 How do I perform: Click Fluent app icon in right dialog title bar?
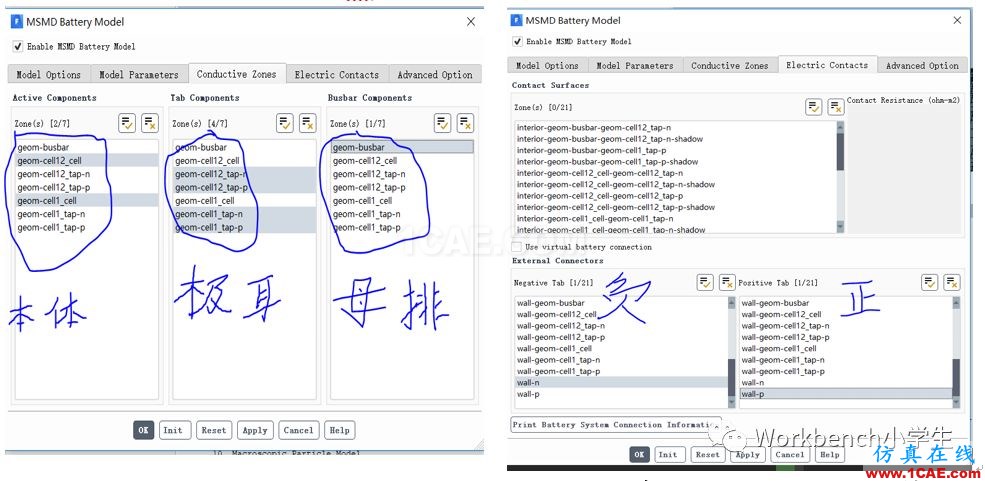(x=516, y=20)
